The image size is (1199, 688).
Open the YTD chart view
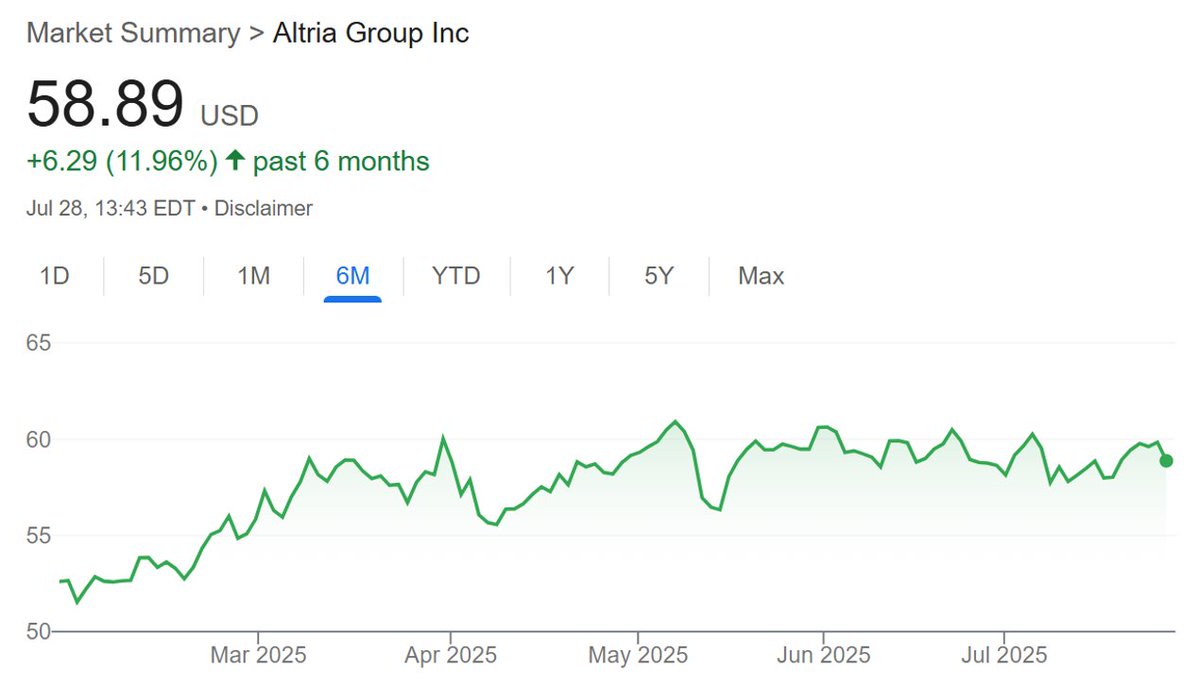tap(456, 276)
